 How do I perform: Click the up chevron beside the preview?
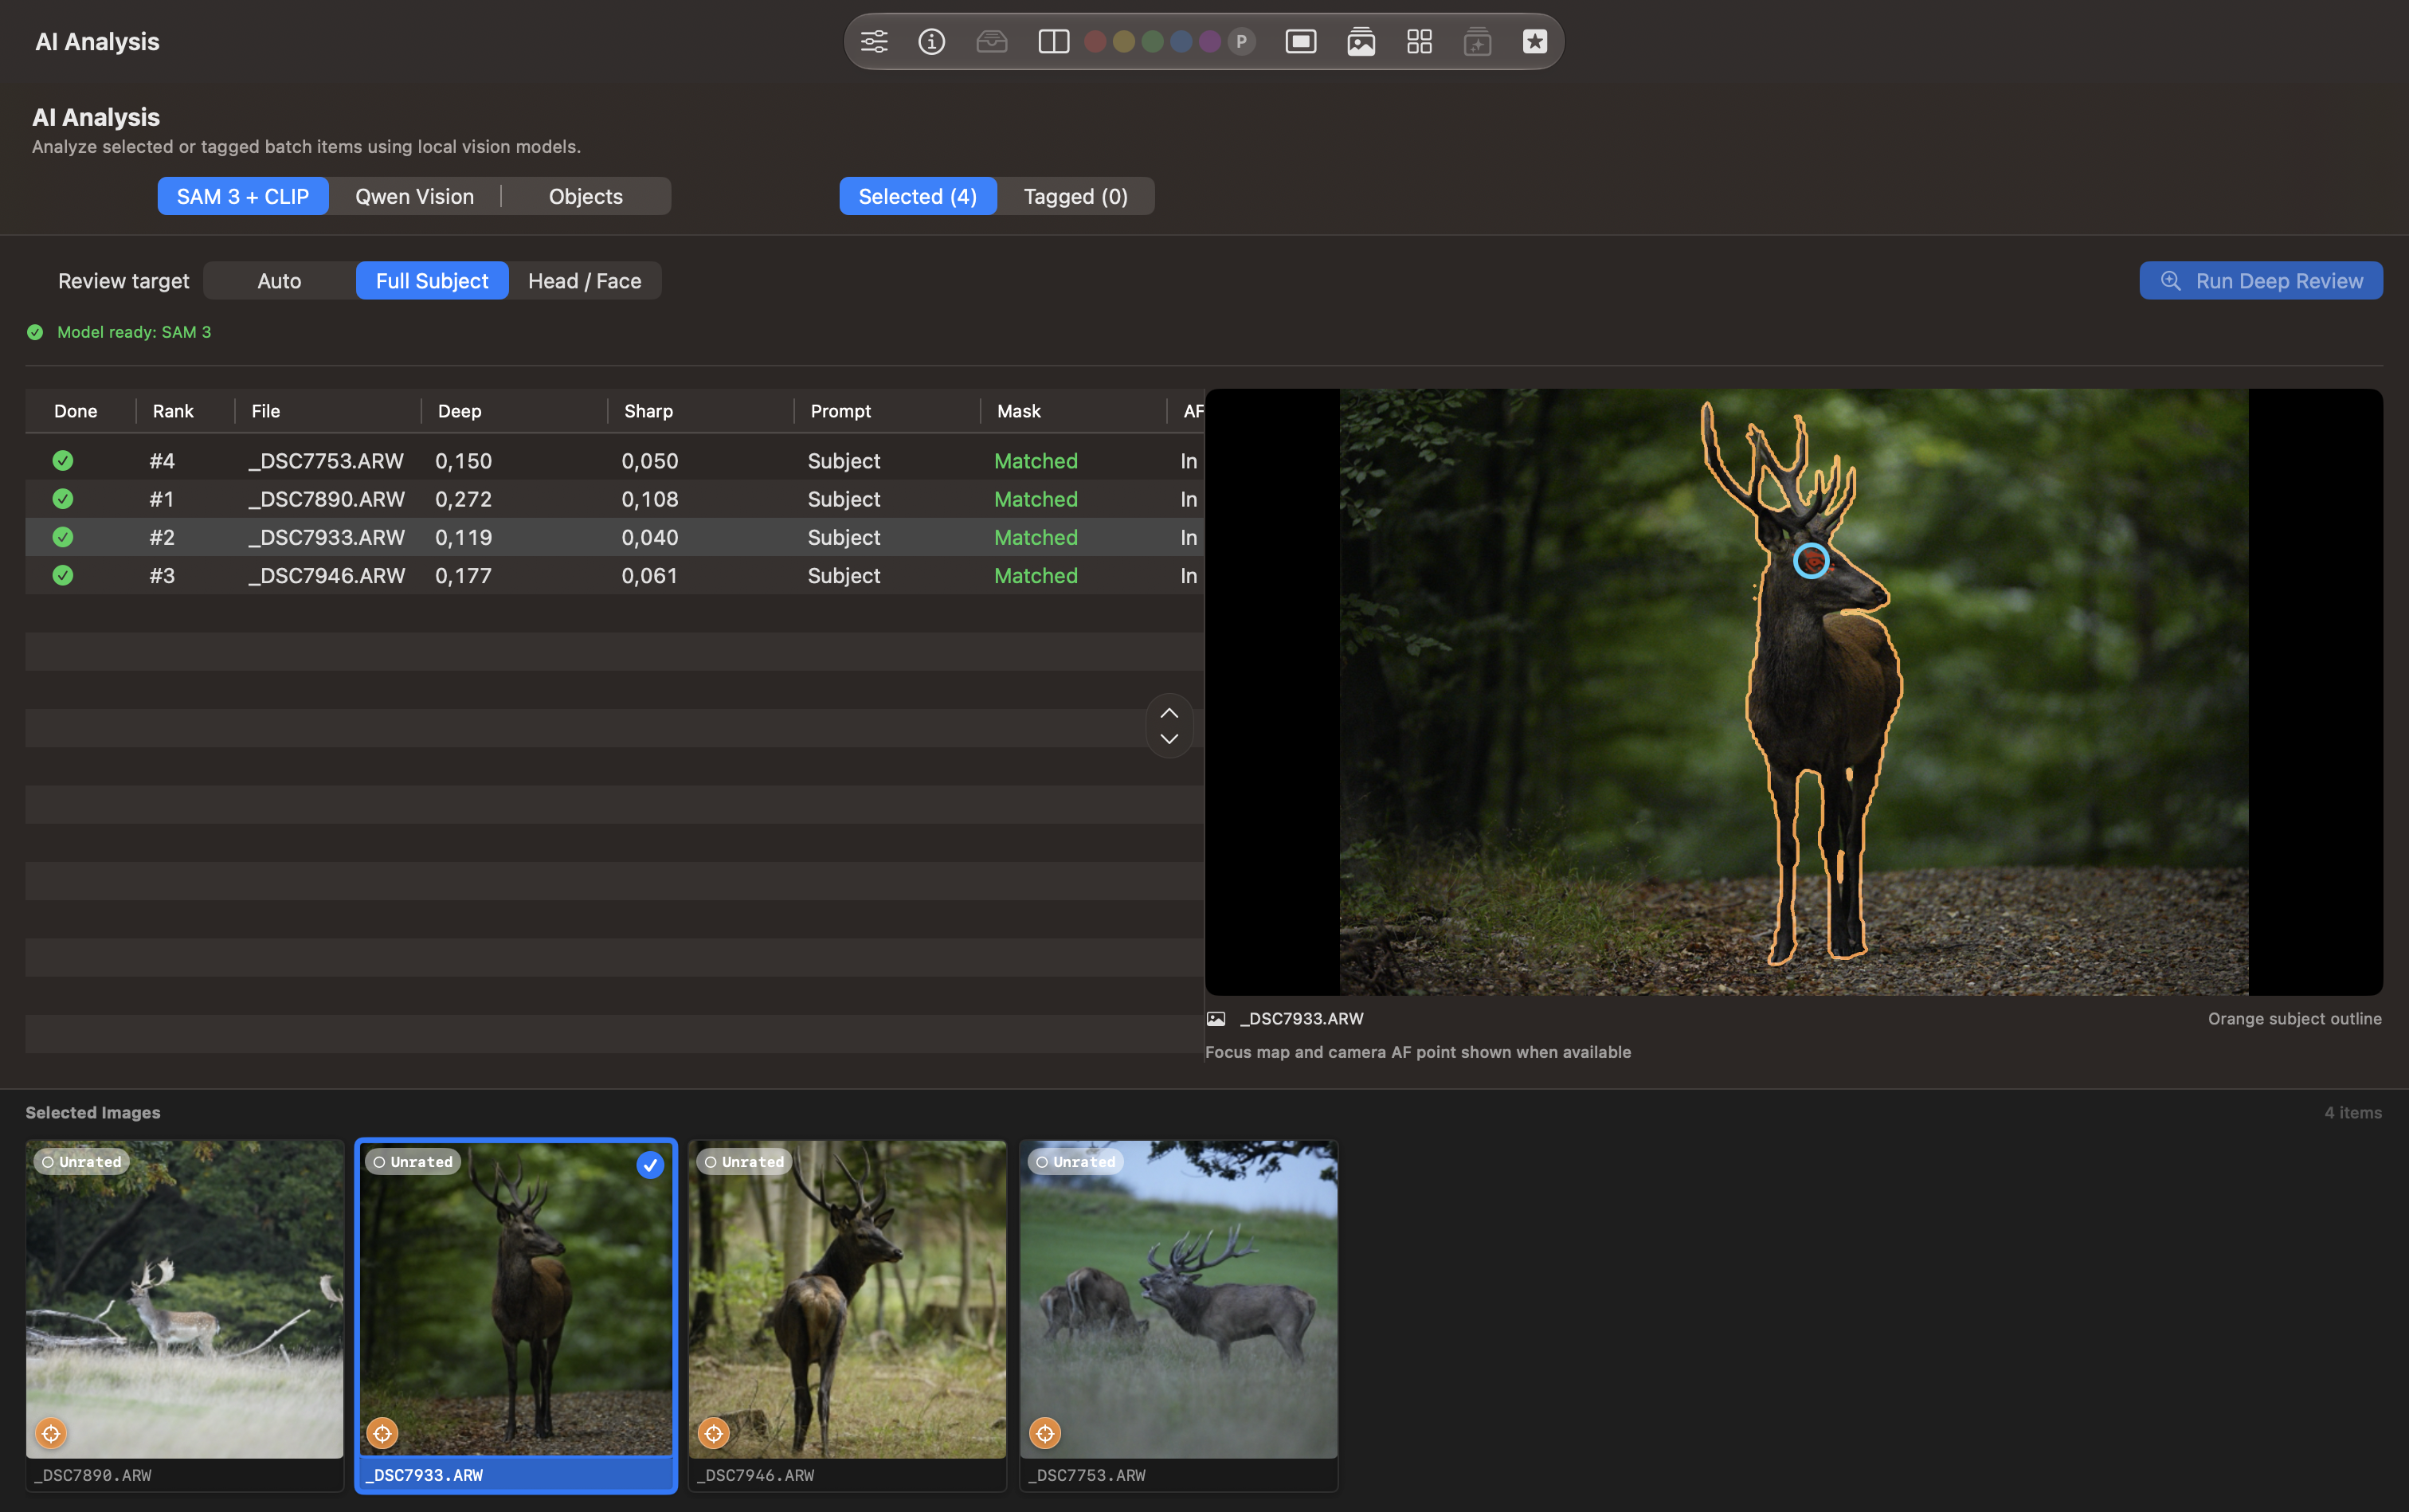(x=1169, y=713)
